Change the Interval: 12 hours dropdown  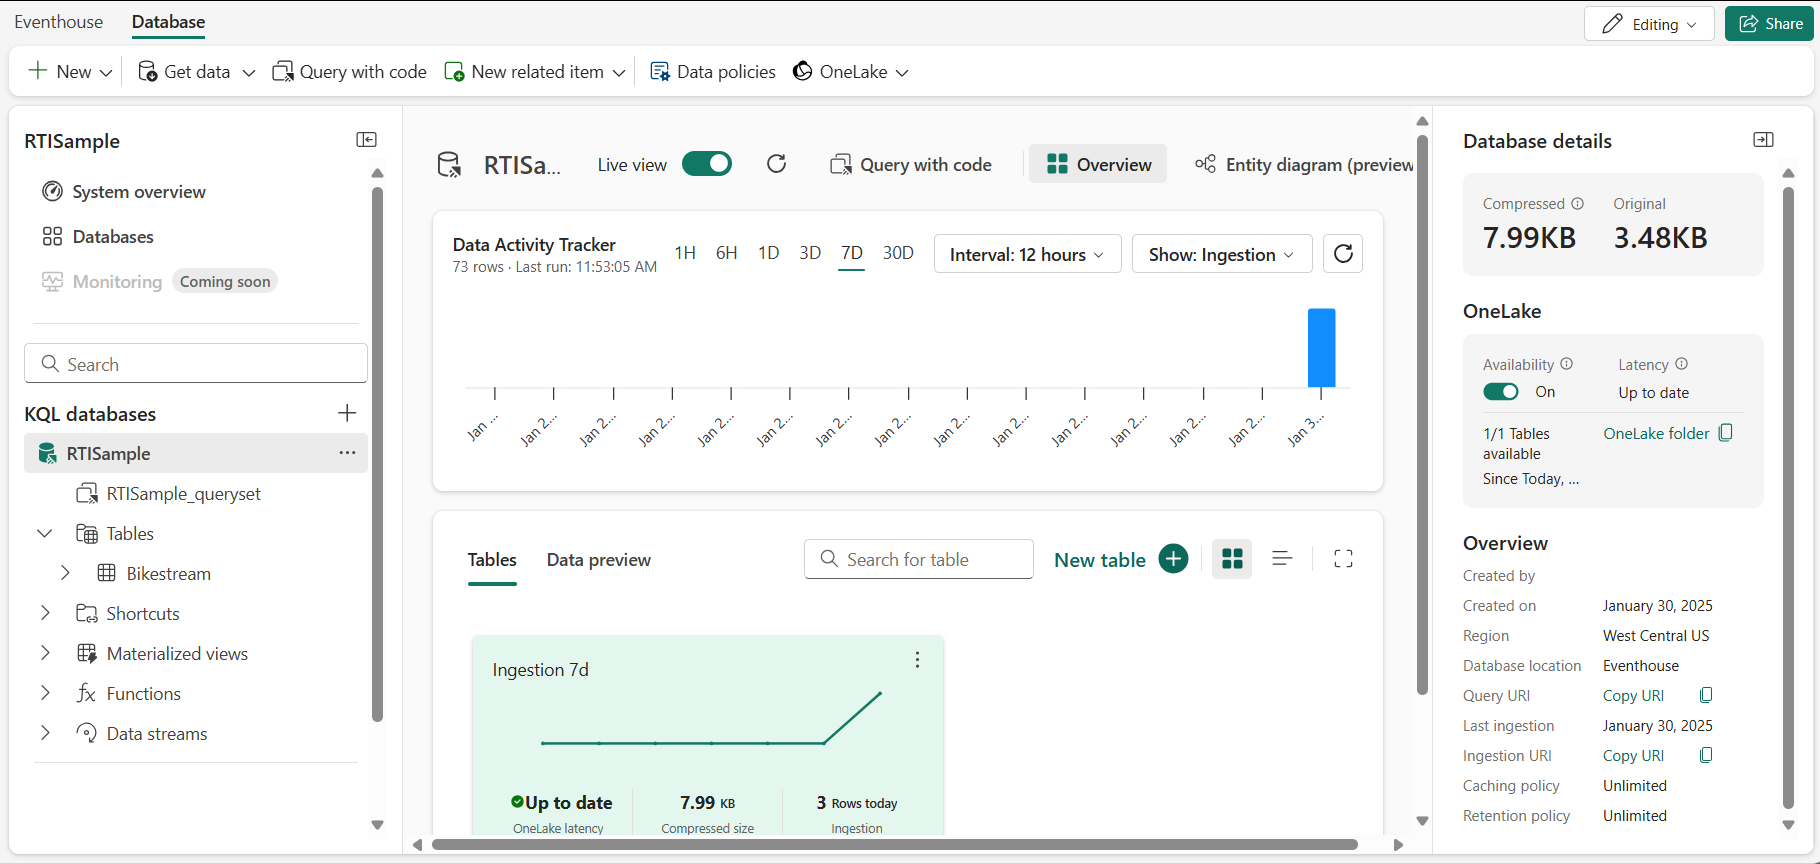1027,254
